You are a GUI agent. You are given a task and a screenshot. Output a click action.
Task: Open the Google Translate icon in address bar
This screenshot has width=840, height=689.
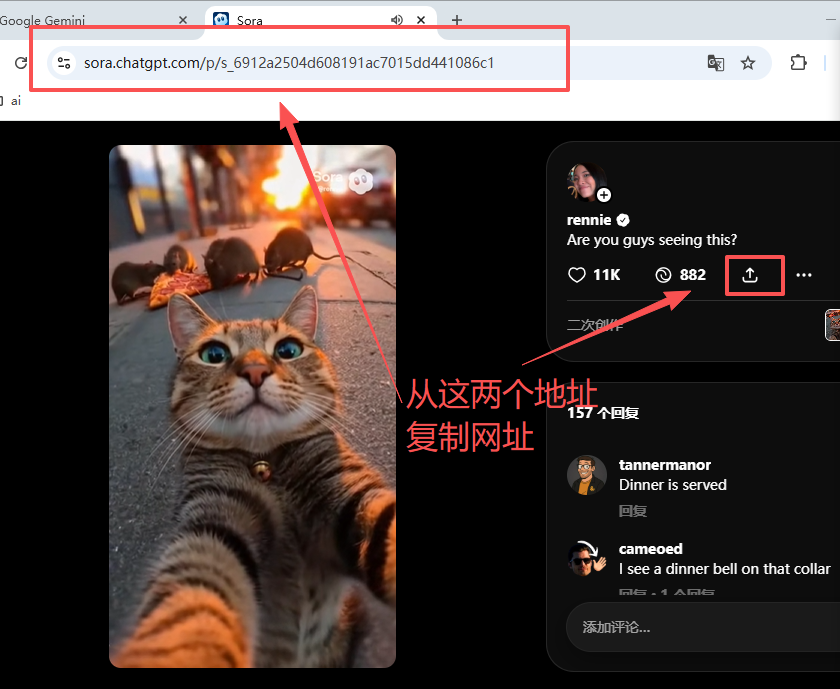715,63
